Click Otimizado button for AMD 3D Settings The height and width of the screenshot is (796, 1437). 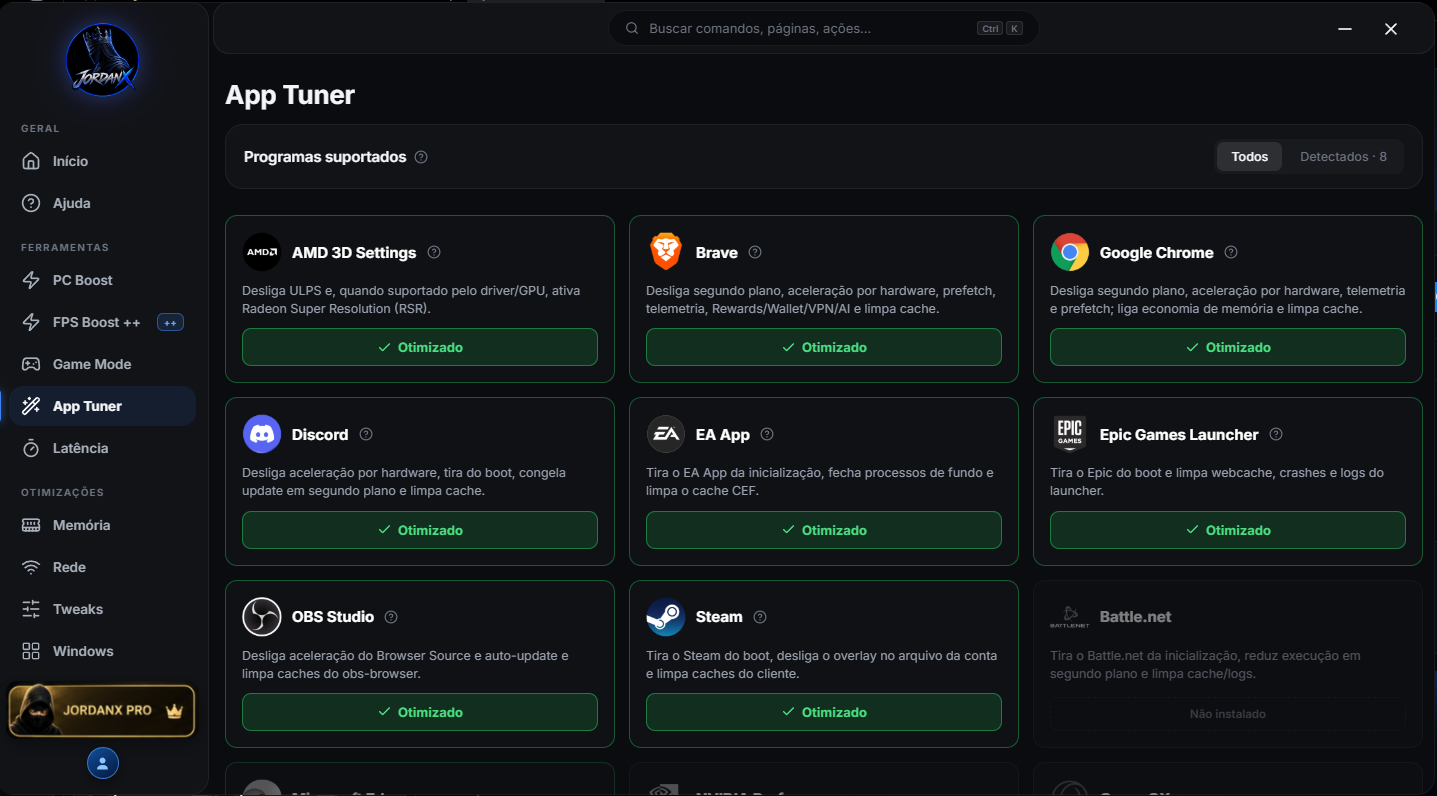click(420, 347)
